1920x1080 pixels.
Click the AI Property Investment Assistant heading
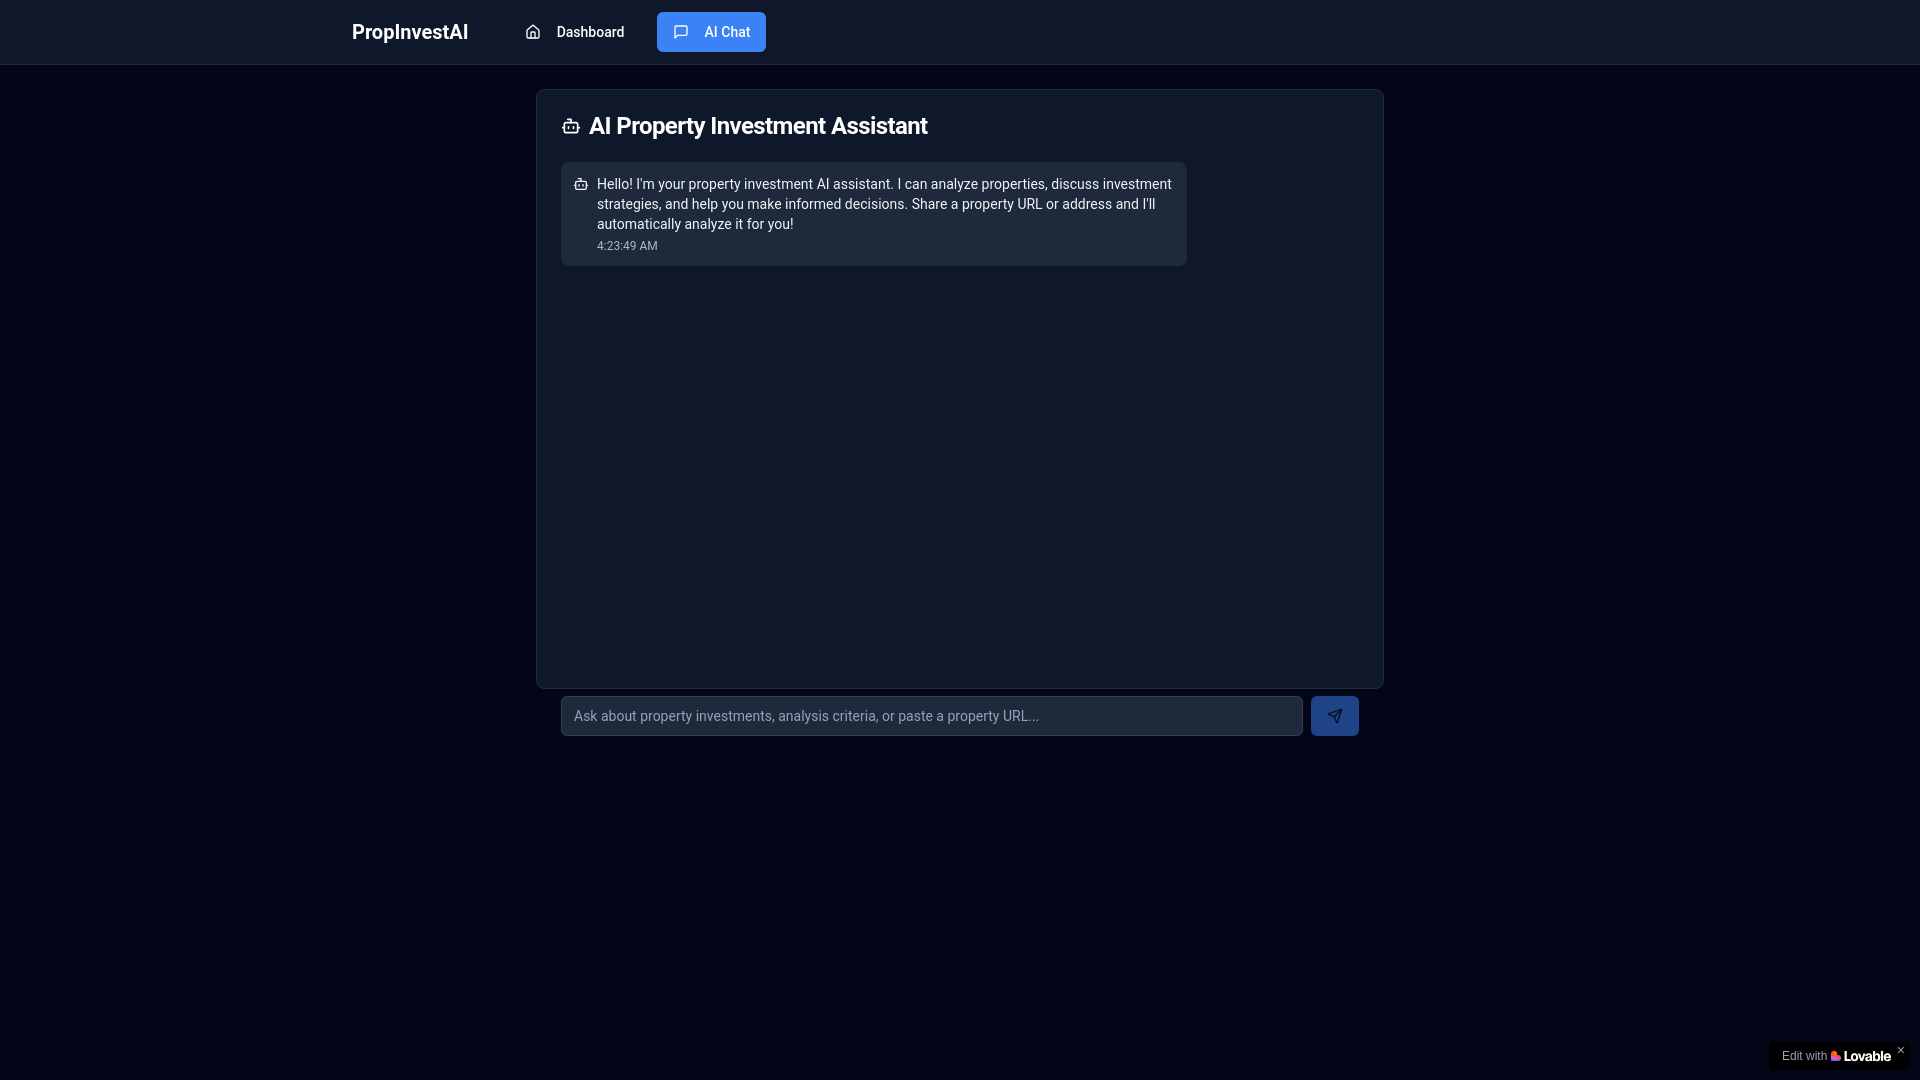click(758, 126)
